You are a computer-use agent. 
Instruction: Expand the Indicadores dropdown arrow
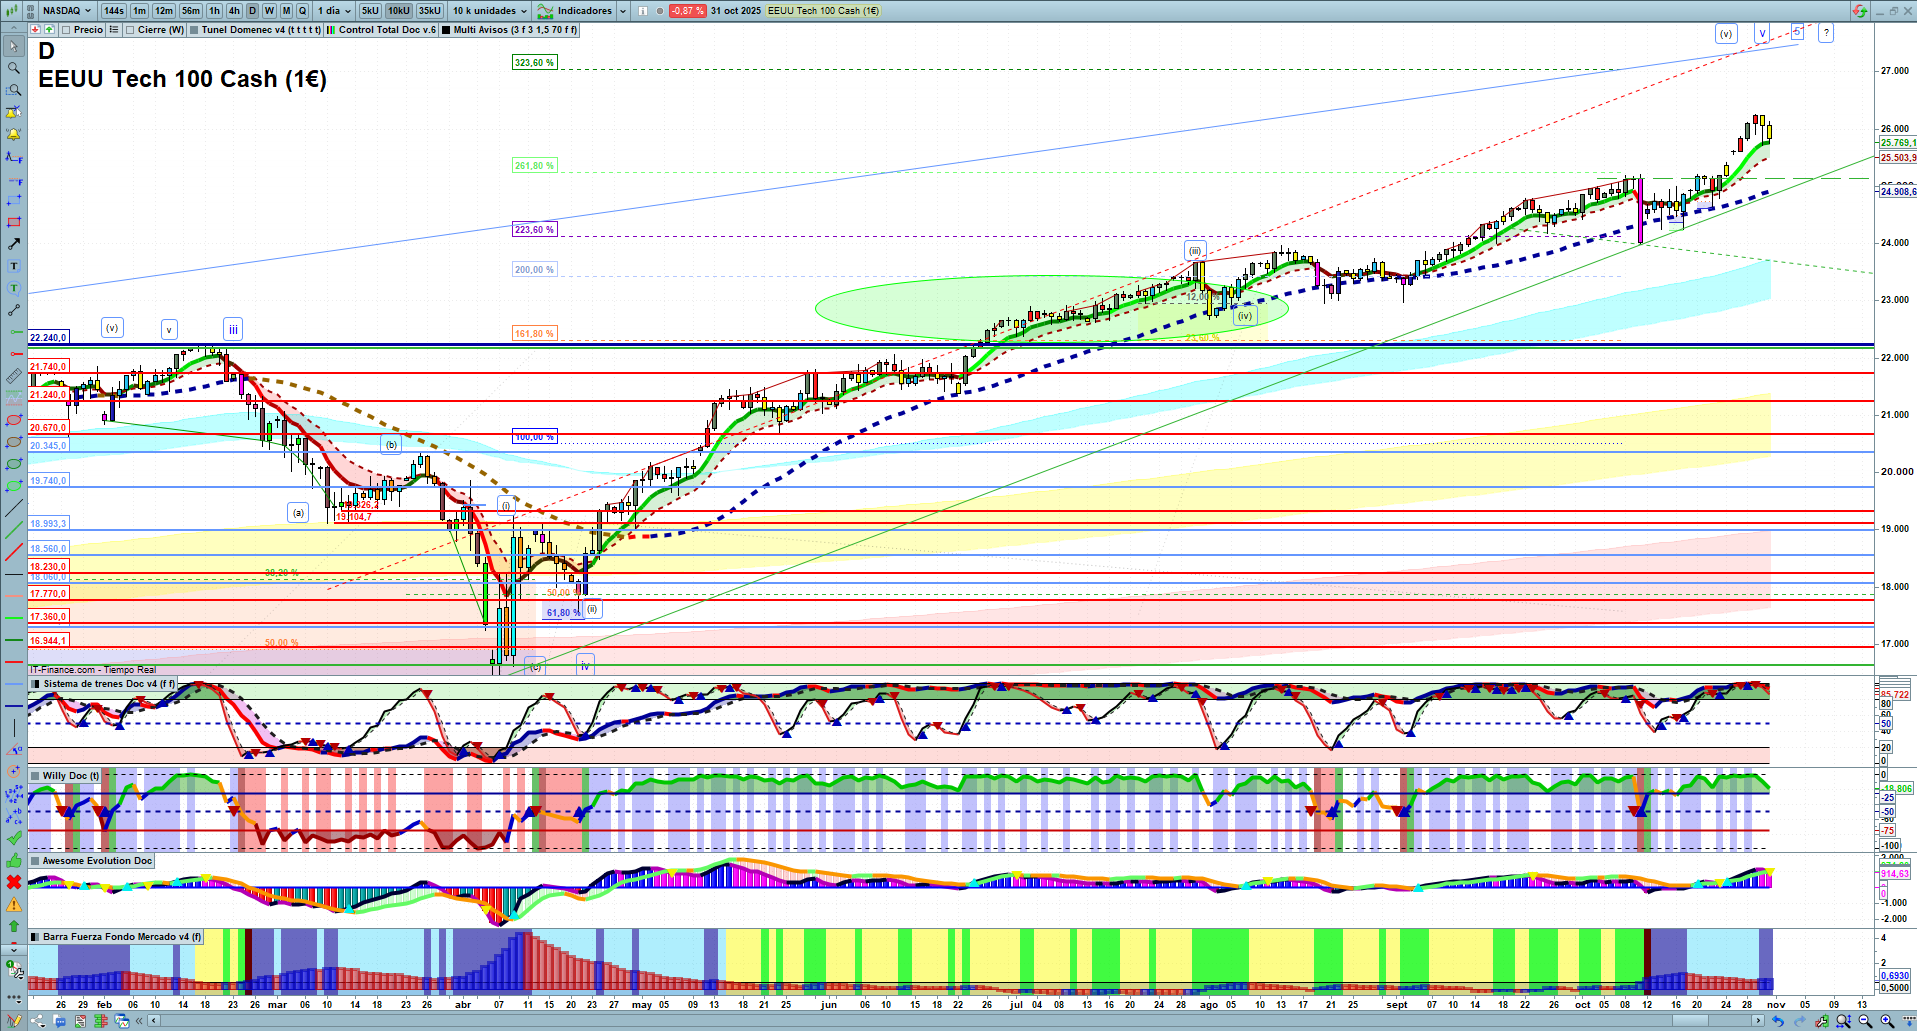tap(623, 11)
